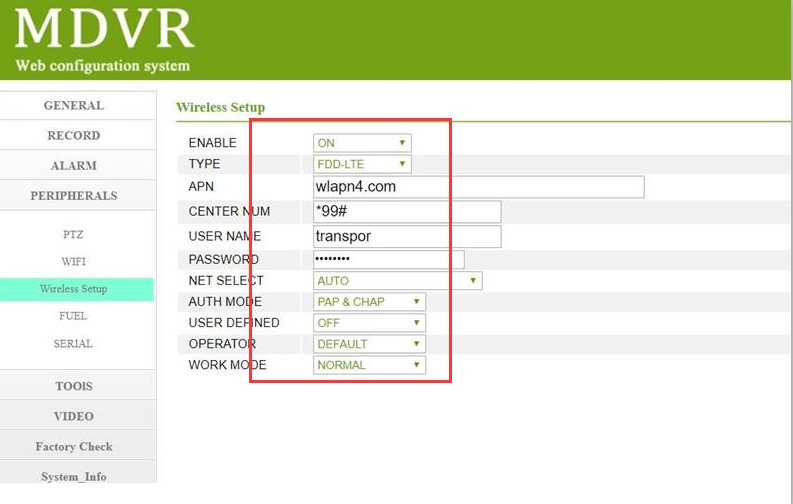Go to the SERIAL submenu item
The height and width of the screenshot is (504, 793).
(73, 344)
